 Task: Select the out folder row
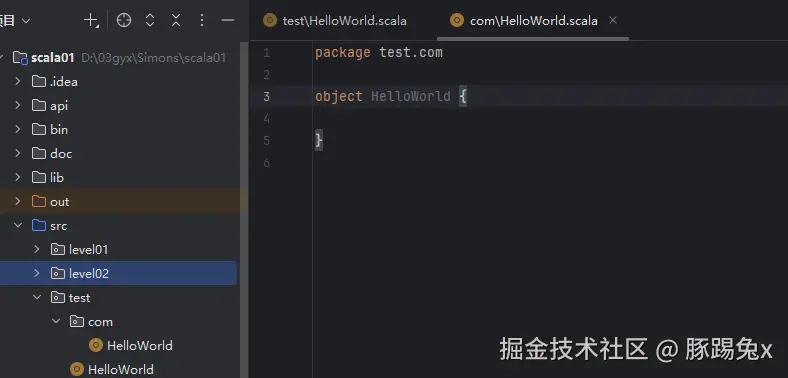(119, 202)
